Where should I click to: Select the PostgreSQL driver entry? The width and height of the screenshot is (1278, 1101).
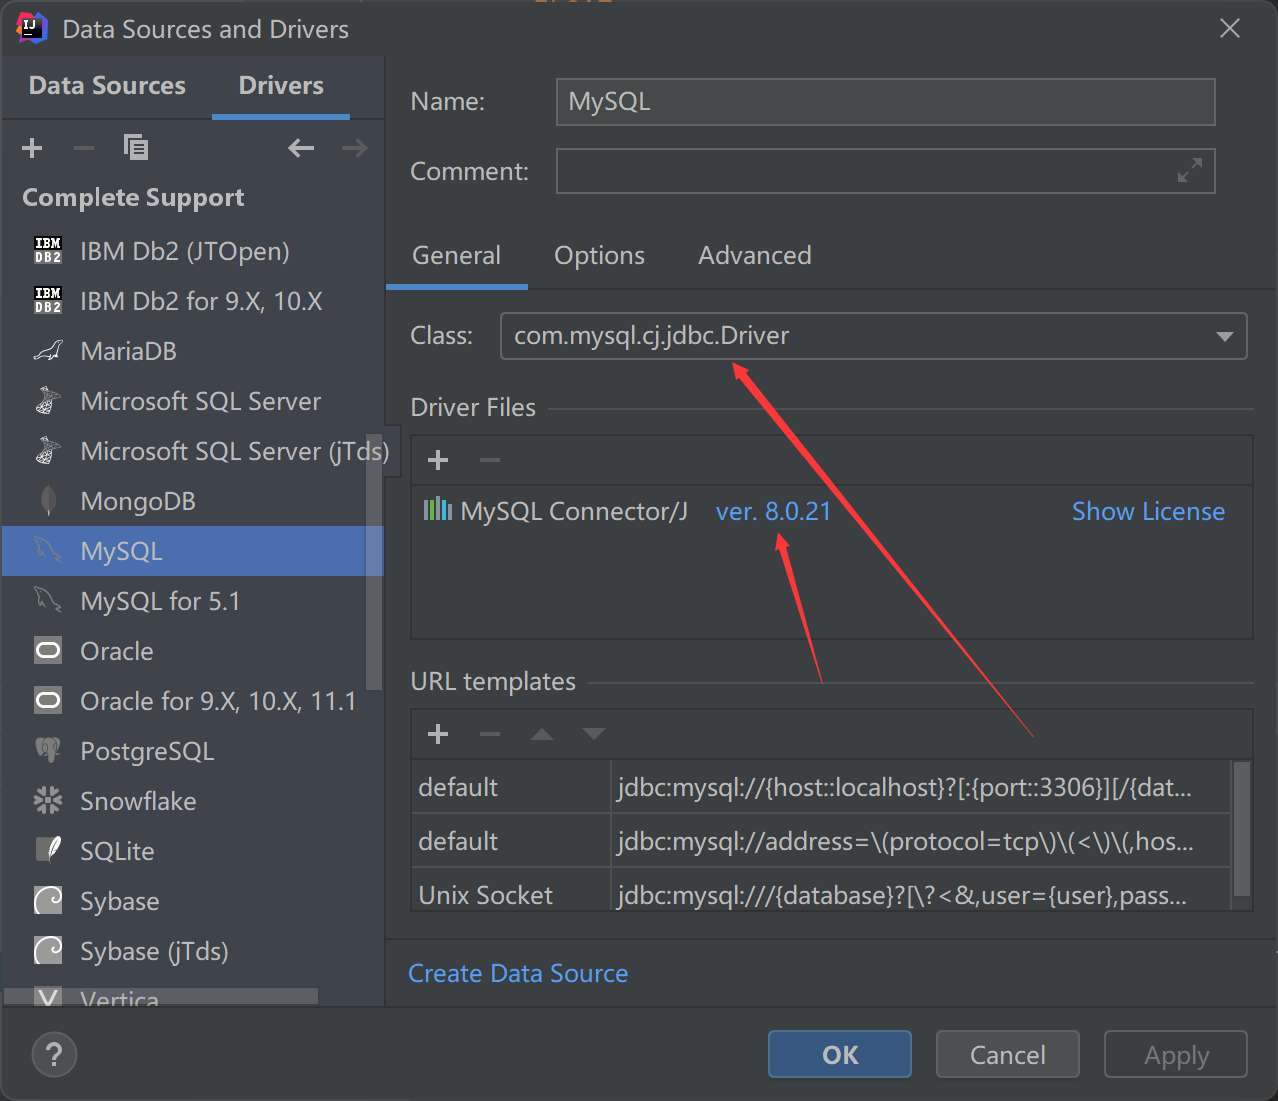147,751
